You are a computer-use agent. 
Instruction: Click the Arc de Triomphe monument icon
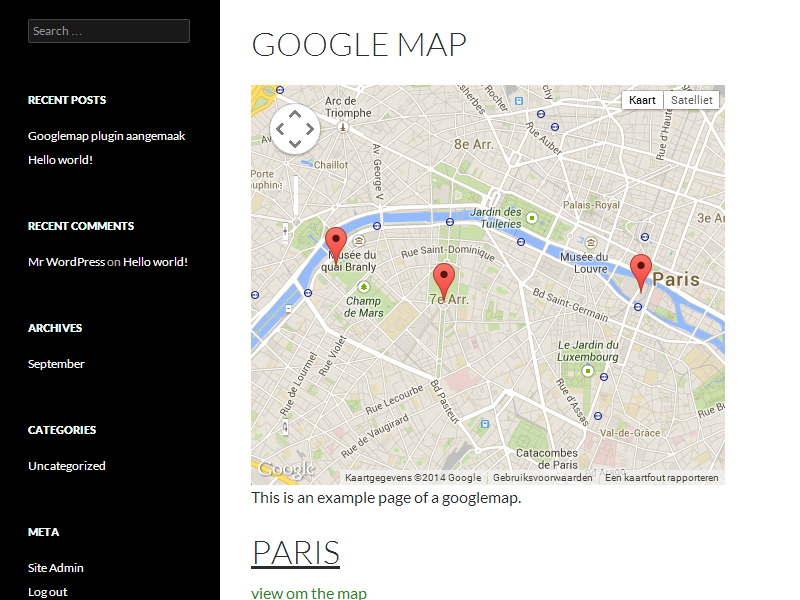tap(343, 128)
